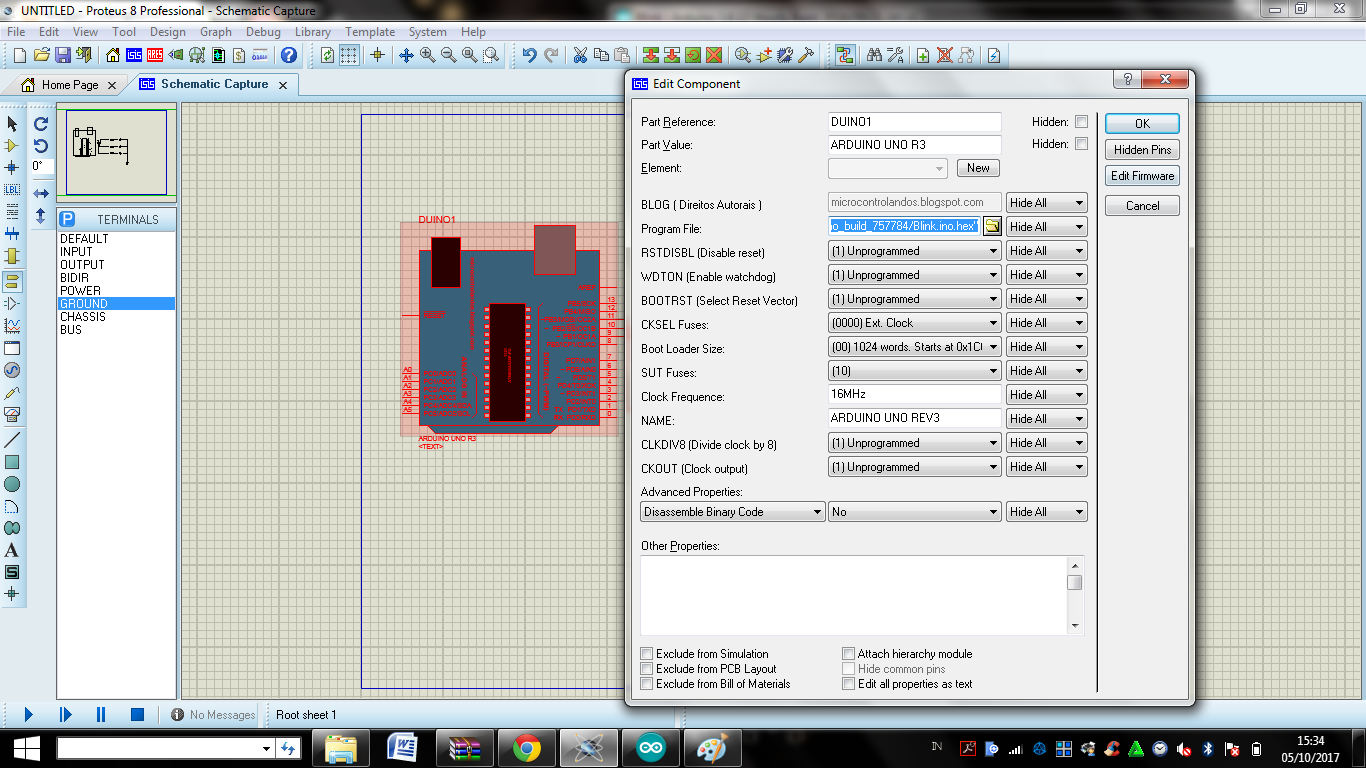Open the ISIS schematic capture icon
Viewport: 1366px width, 768px height.
[135, 56]
